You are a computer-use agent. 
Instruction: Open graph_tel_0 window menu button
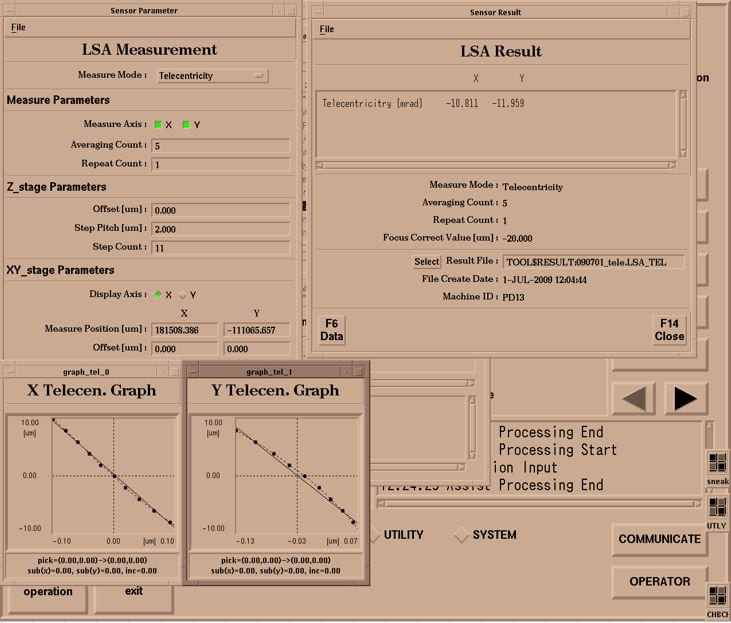tap(9, 372)
